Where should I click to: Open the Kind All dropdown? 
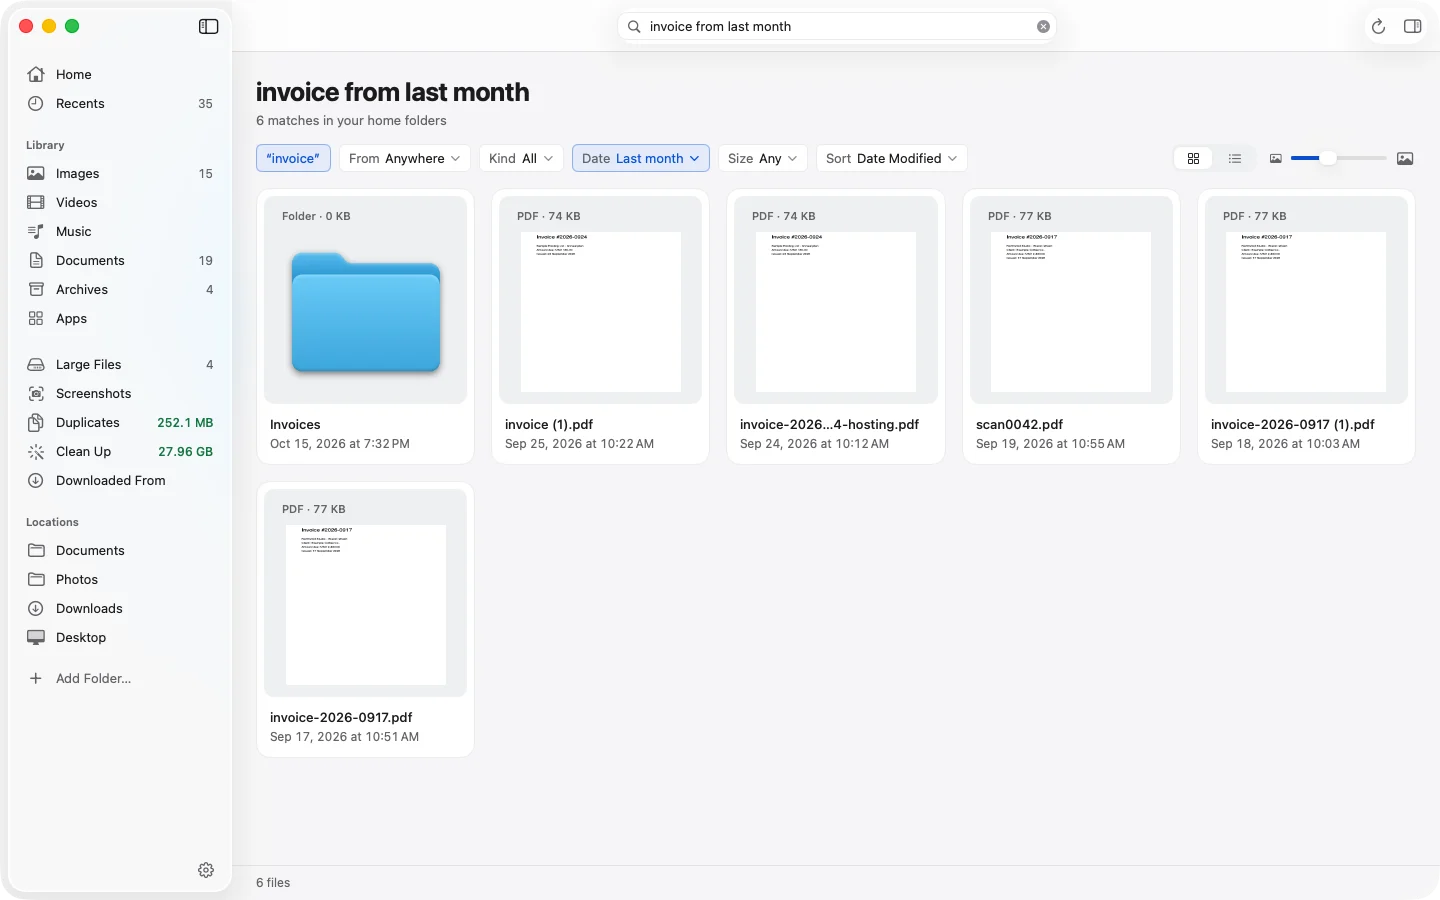(x=521, y=158)
